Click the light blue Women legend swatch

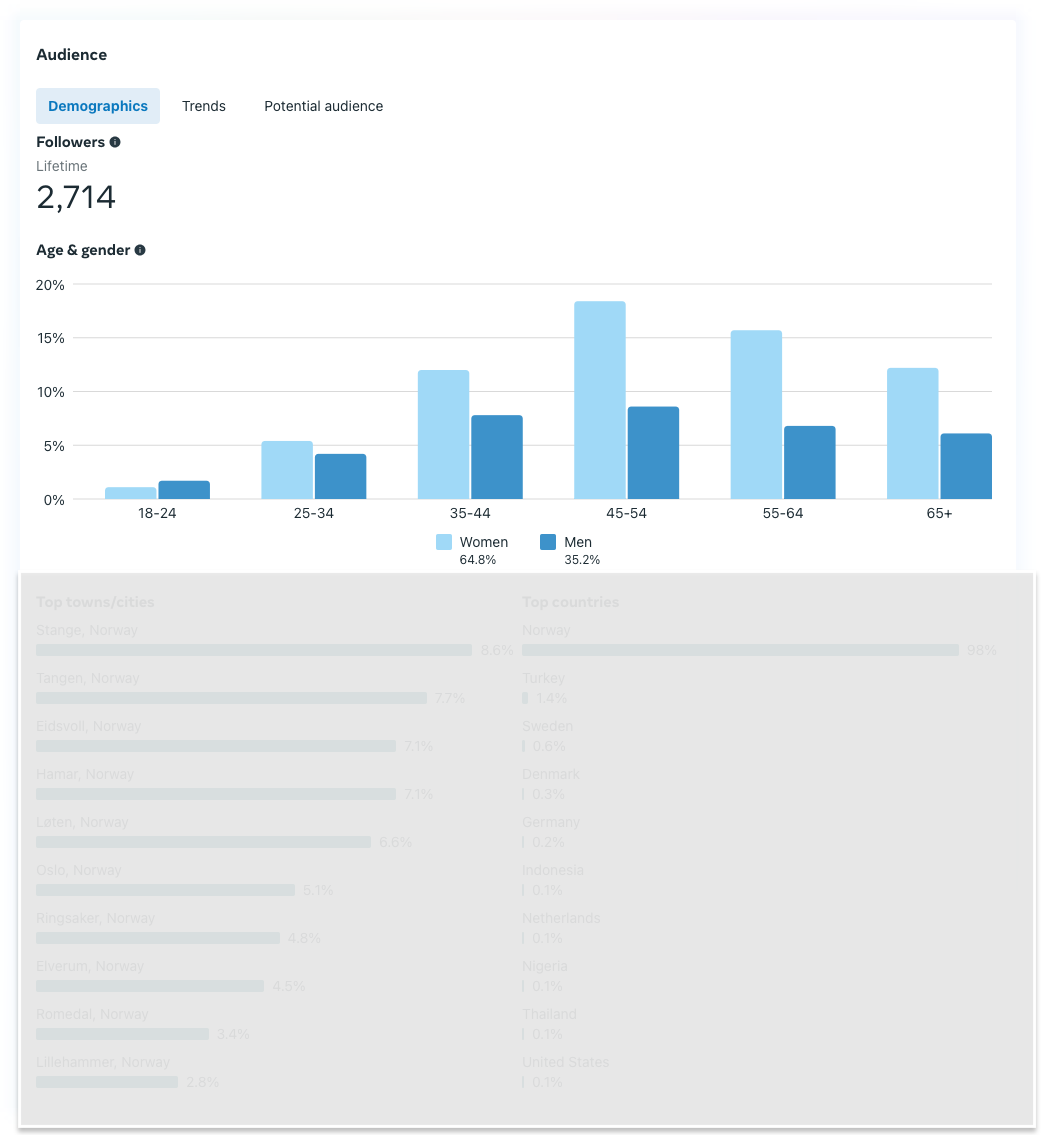[x=444, y=542]
